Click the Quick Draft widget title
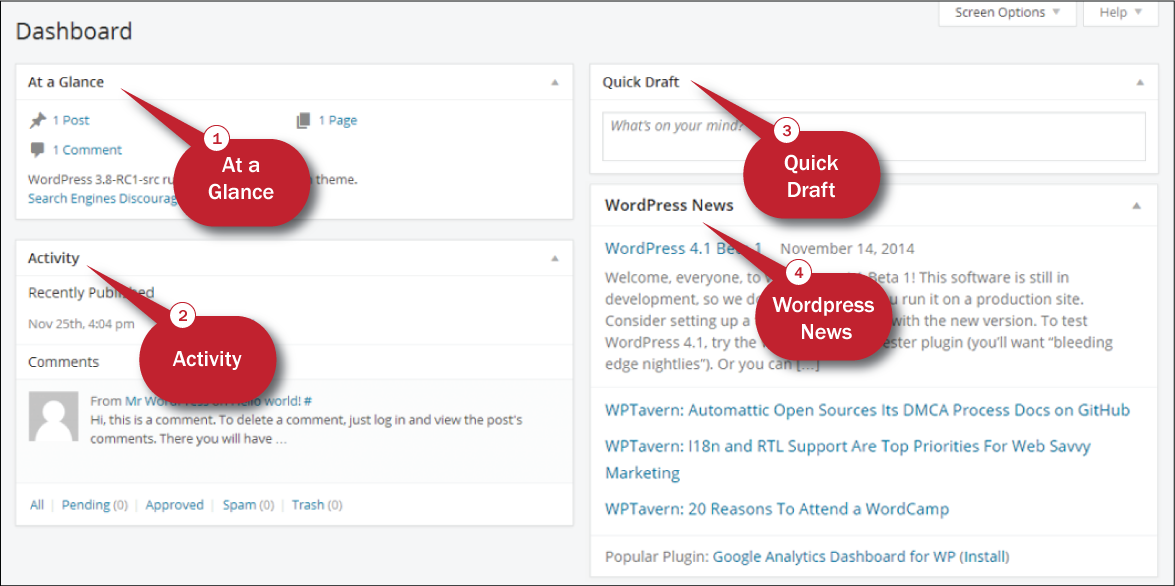 coord(641,82)
